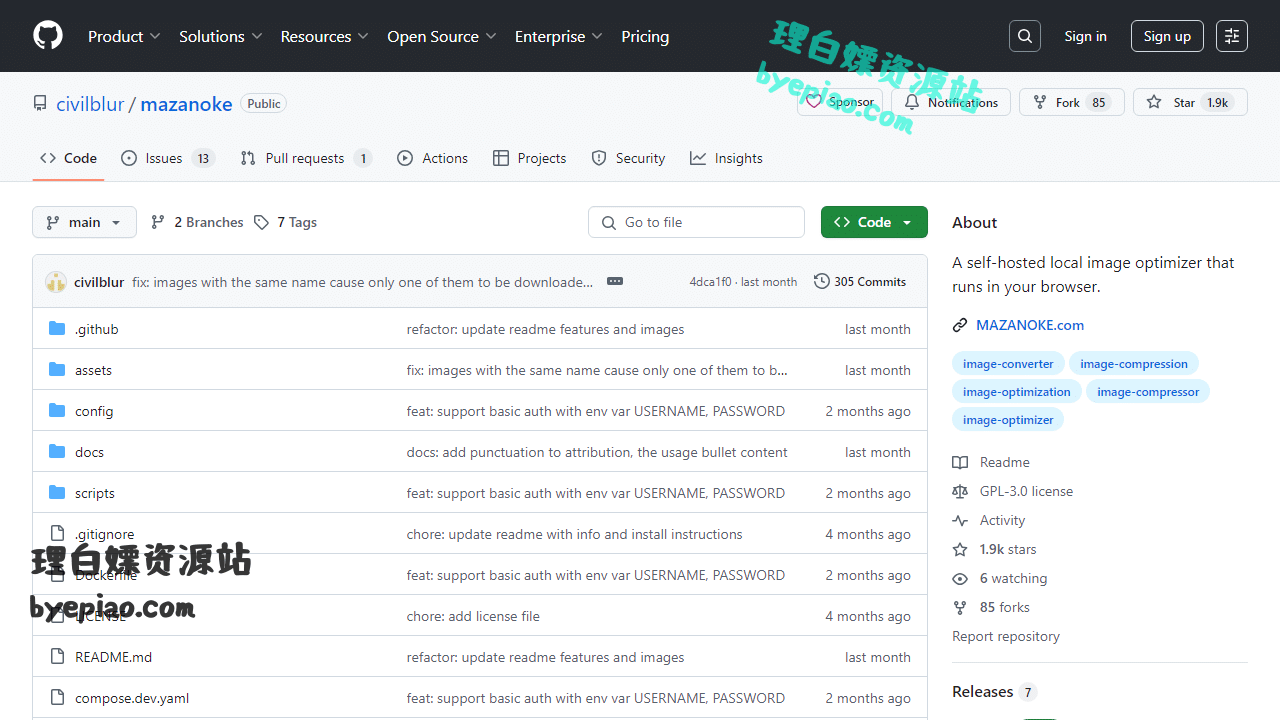Image resolution: width=1280 pixels, height=720 pixels.
Task: Click the compose.dev.yaml file icon
Action: point(57,698)
